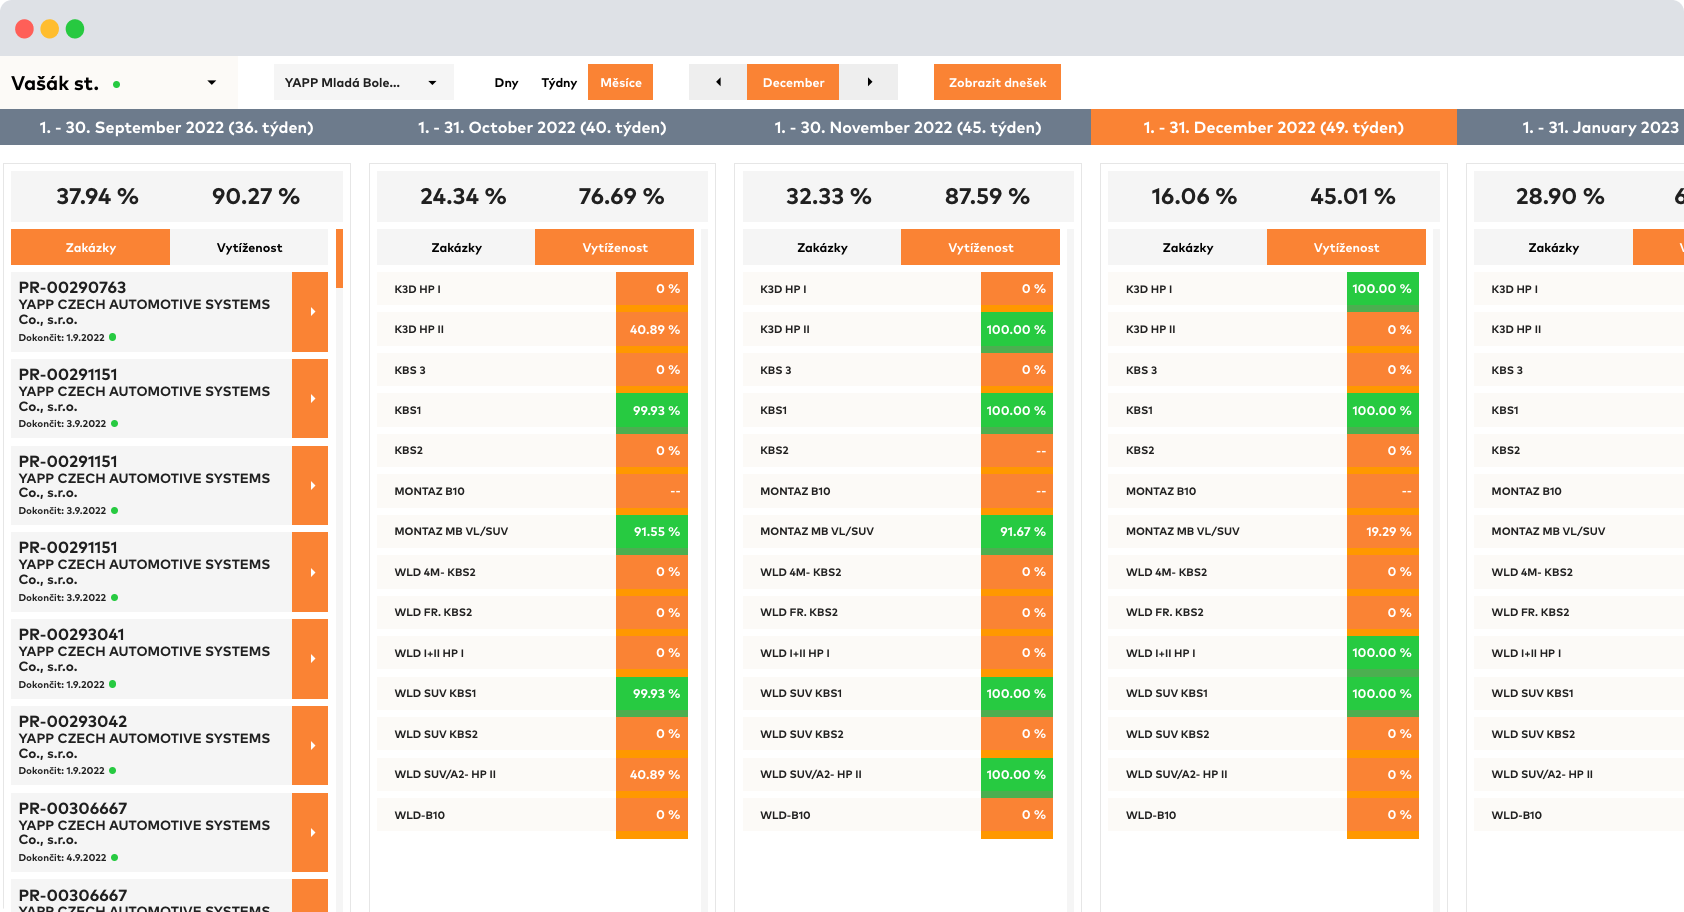
Task: Click January WLD FR. KBS2 row label
Action: (1530, 612)
